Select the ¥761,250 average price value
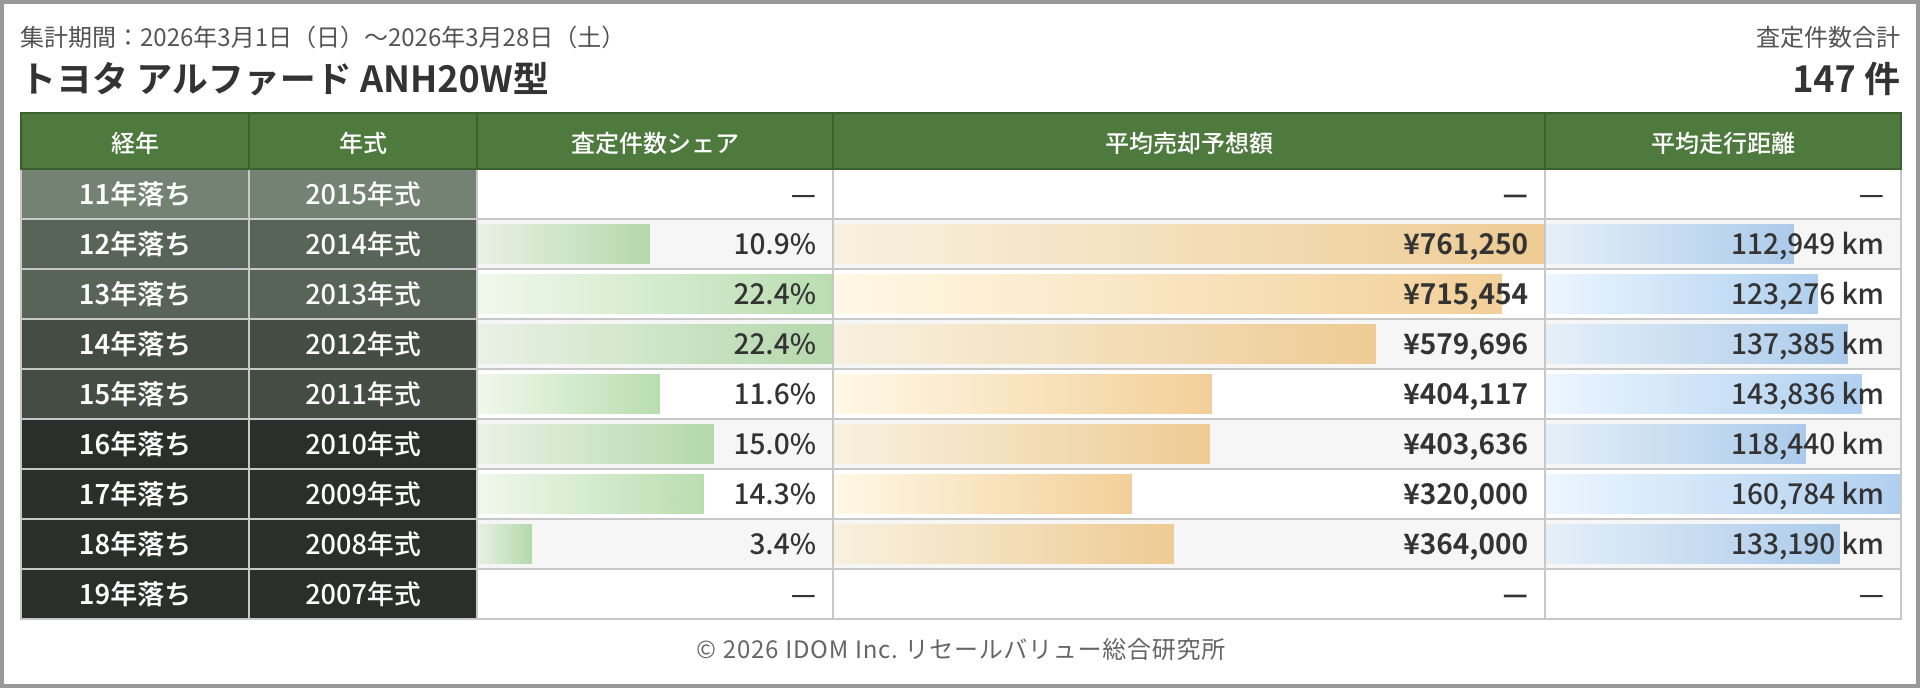This screenshot has width=1920, height=688. coord(1465,244)
